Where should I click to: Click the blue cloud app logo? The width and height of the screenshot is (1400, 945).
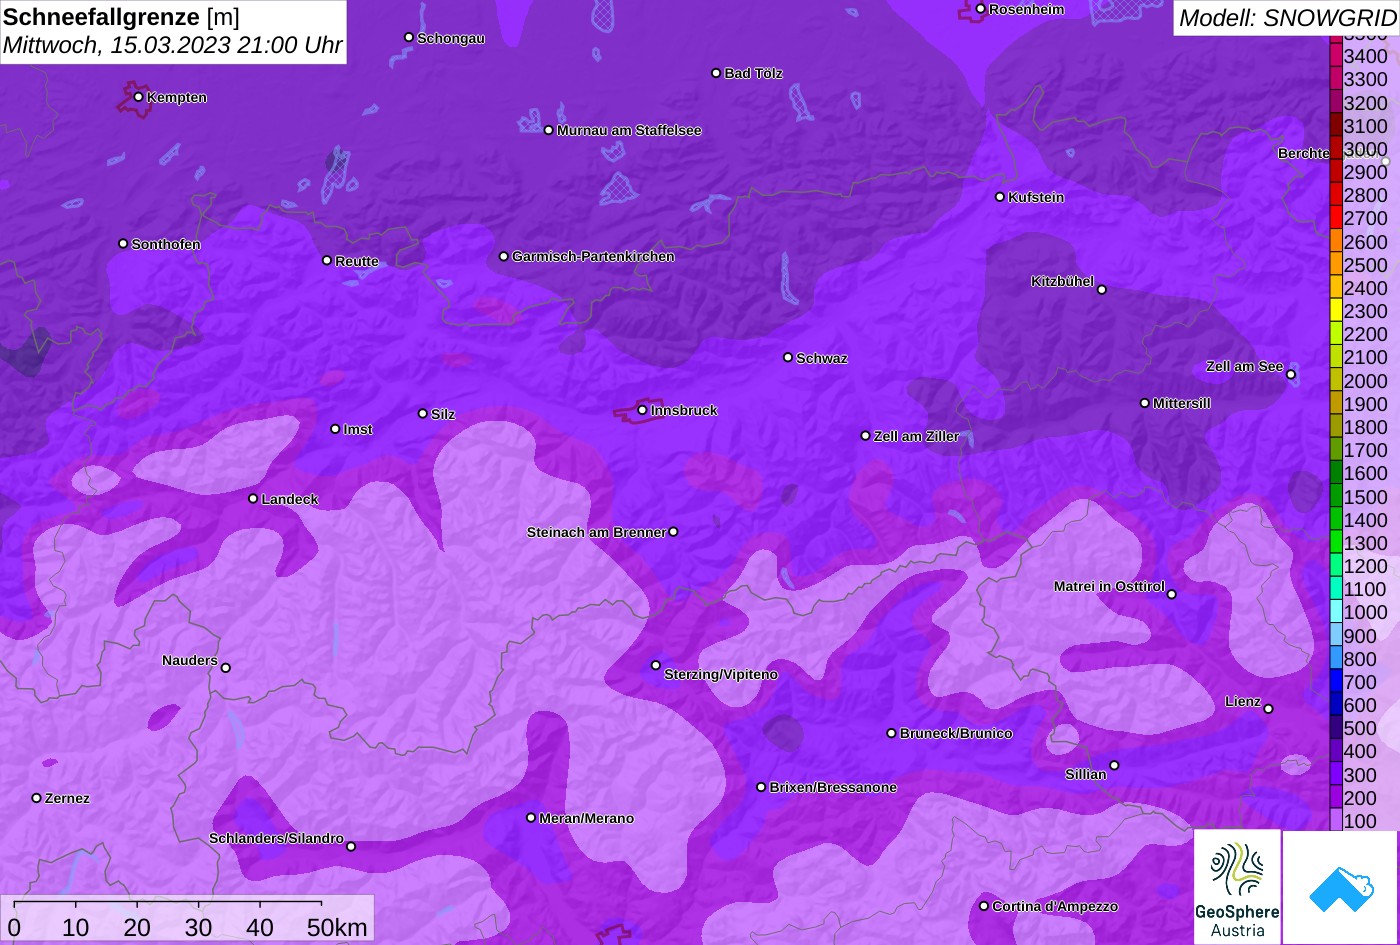point(1340,887)
